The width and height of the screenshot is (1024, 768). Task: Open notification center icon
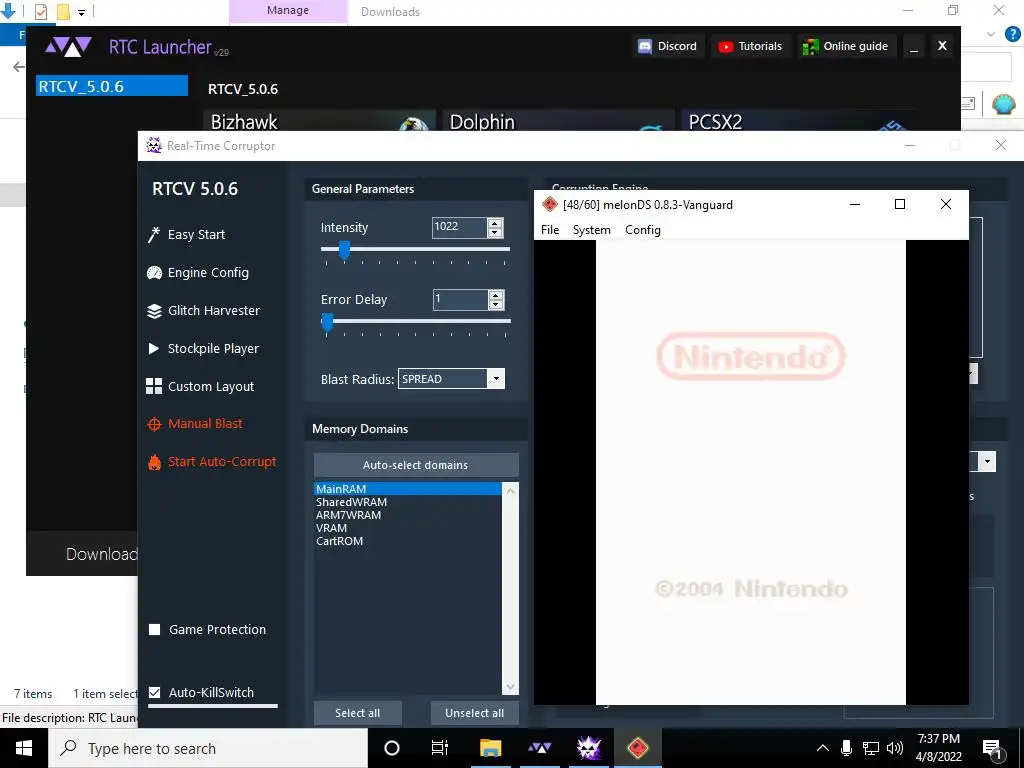click(x=992, y=749)
